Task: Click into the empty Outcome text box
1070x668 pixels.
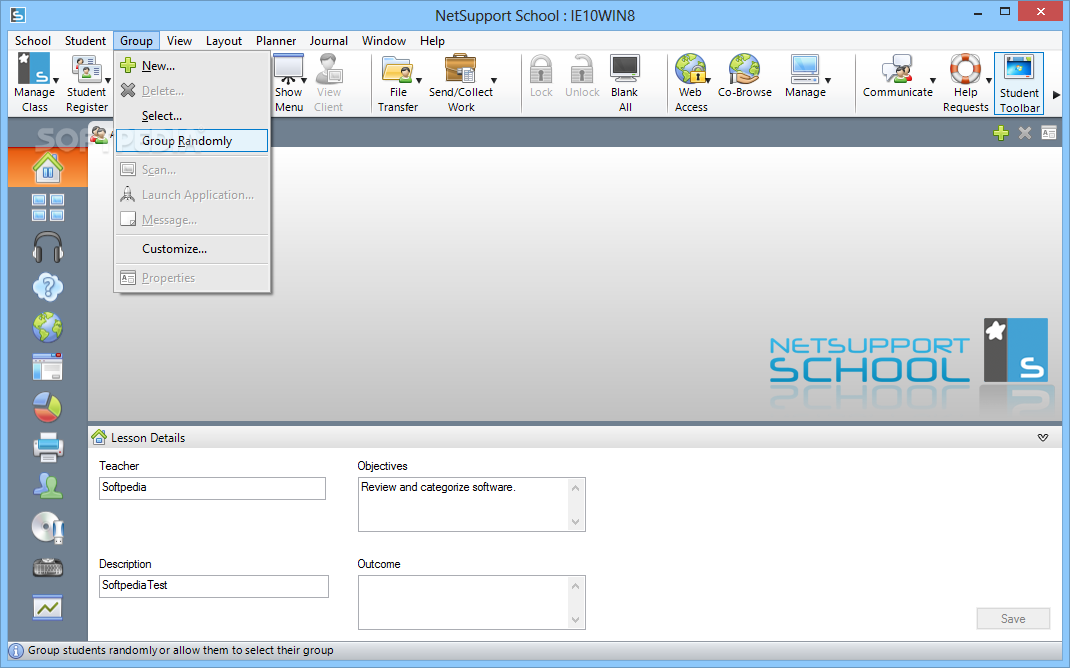Action: pyautogui.click(x=464, y=602)
